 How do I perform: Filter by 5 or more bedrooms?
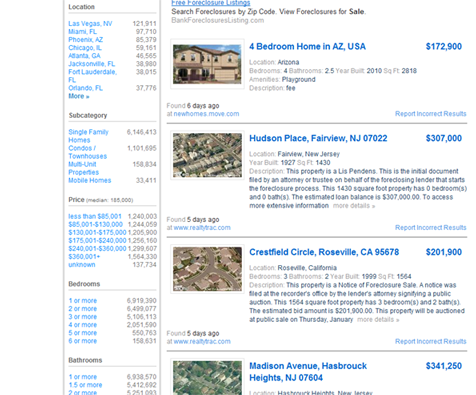click(83, 333)
